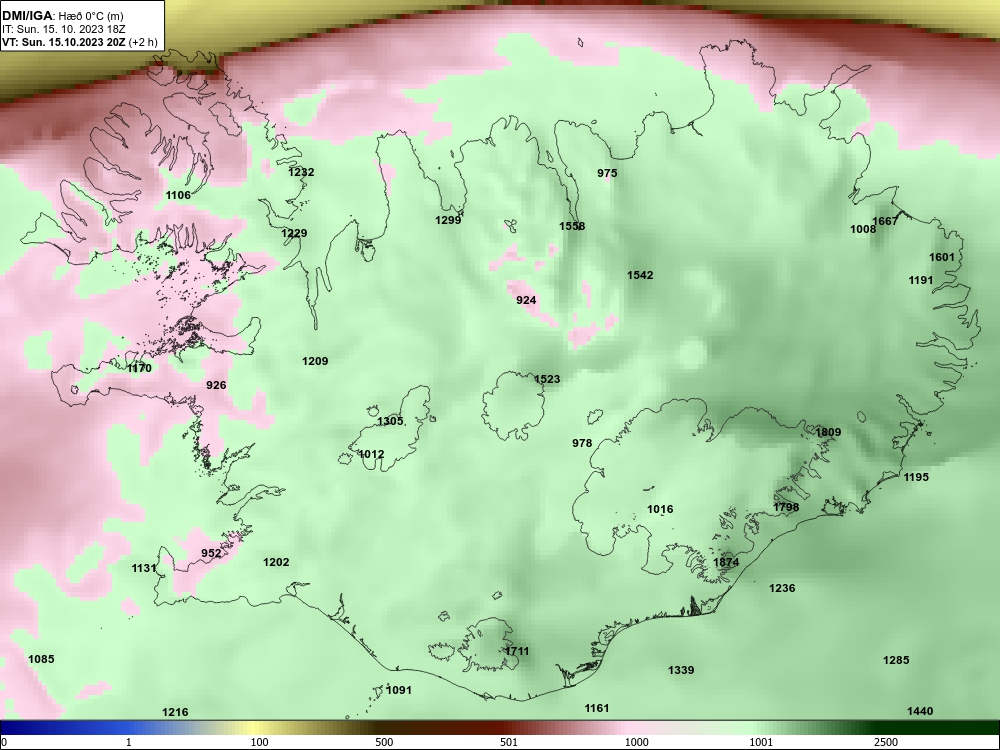Select the 1809 value label
The width and height of the screenshot is (1000, 750).
[x=828, y=432]
